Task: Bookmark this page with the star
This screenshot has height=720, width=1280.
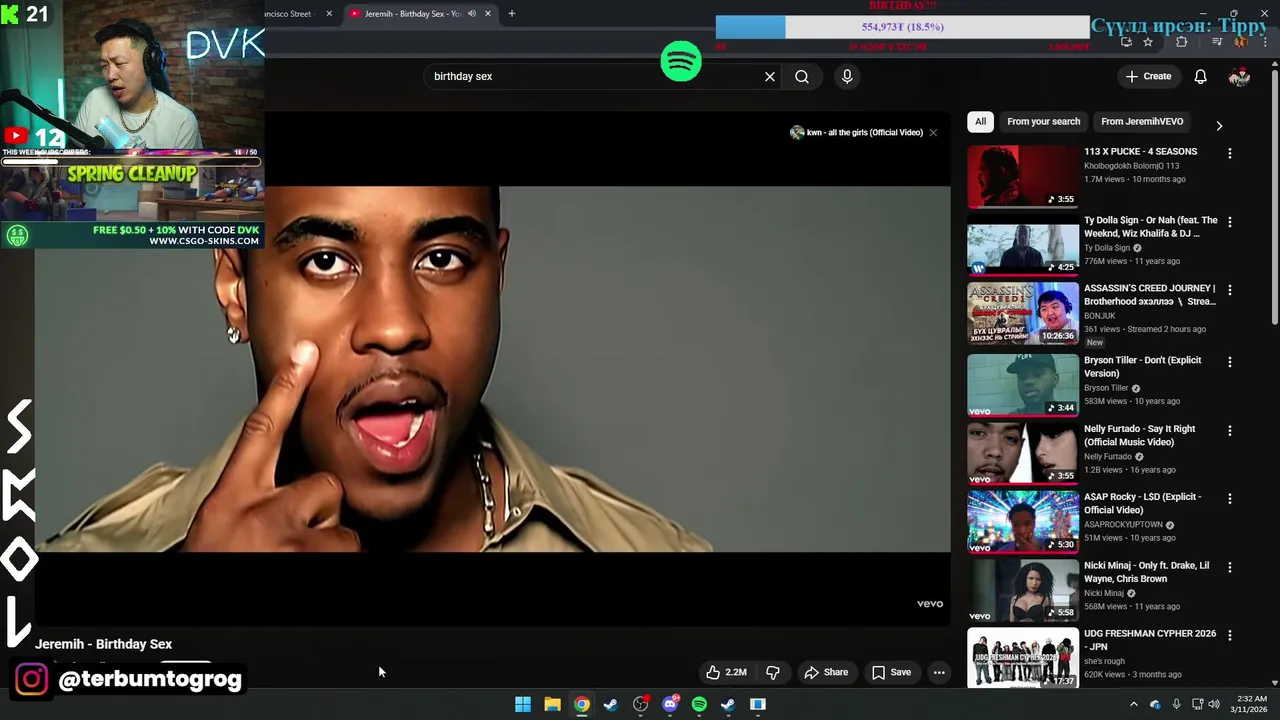Action: pyautogui.click(x=1148, y=42)
